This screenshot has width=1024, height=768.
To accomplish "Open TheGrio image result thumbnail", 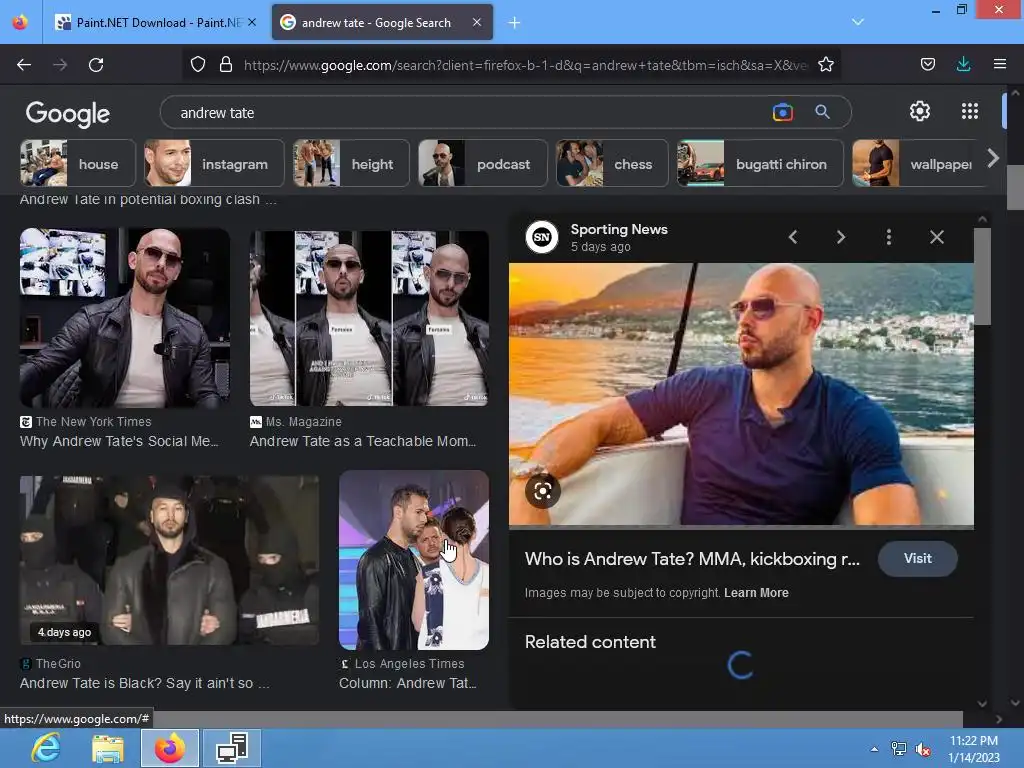I will (x=169, y=560).
